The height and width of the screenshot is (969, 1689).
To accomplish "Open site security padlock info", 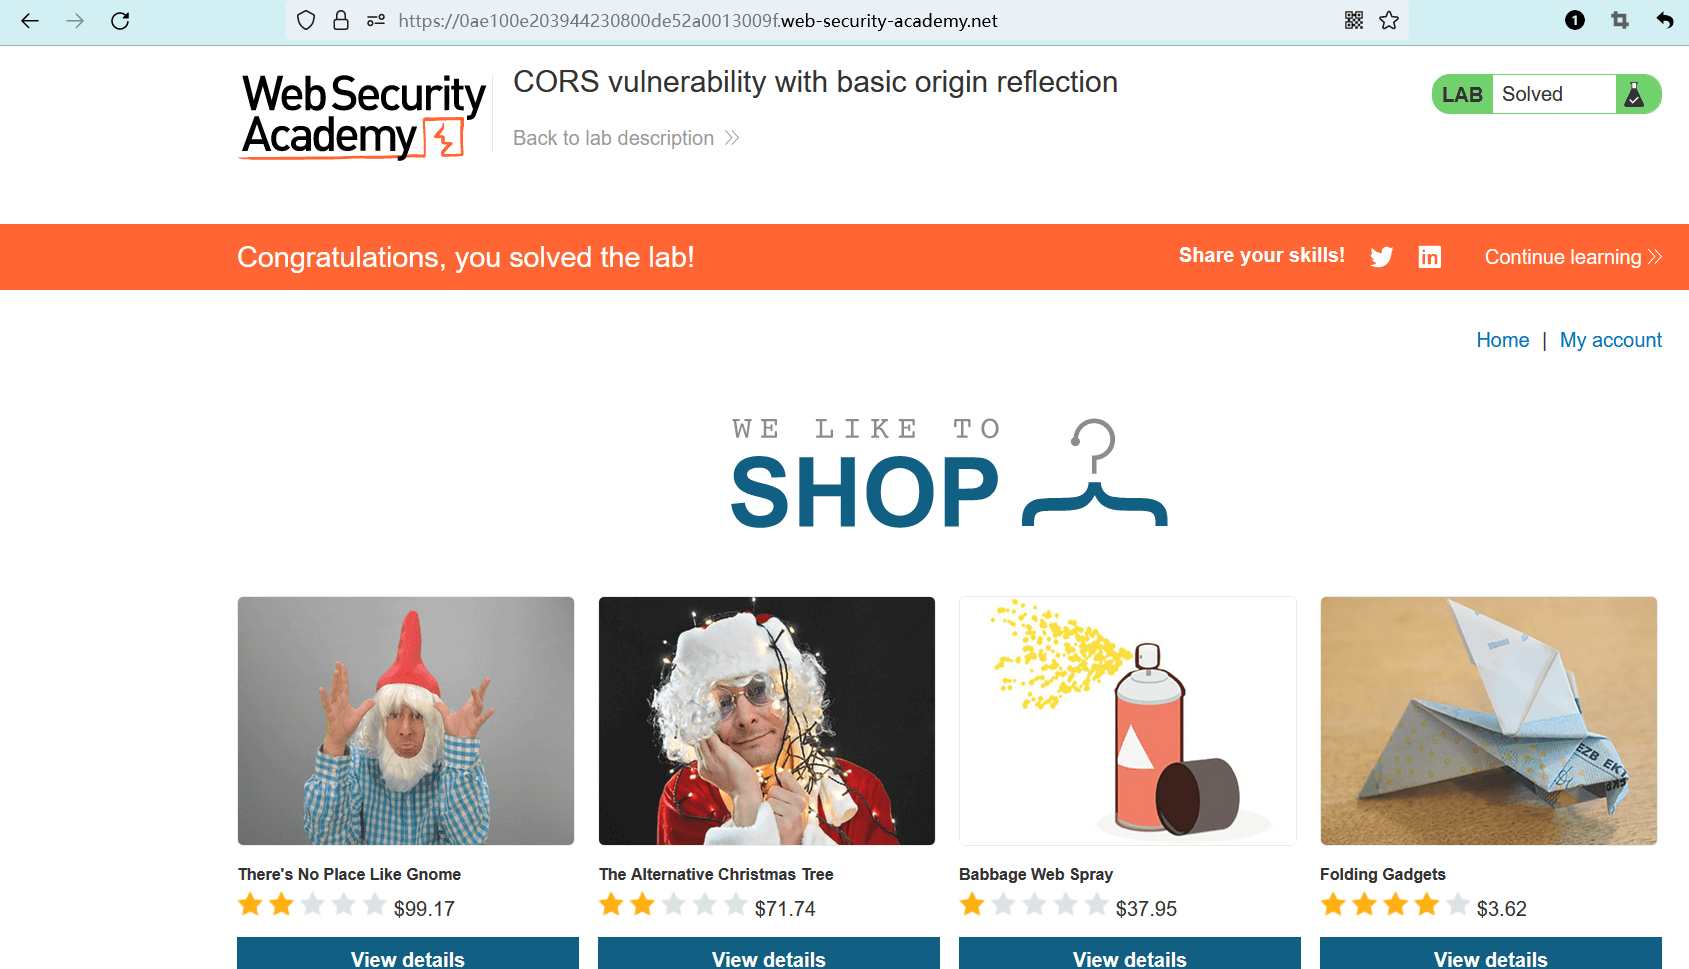I will [x=341, y=21].
